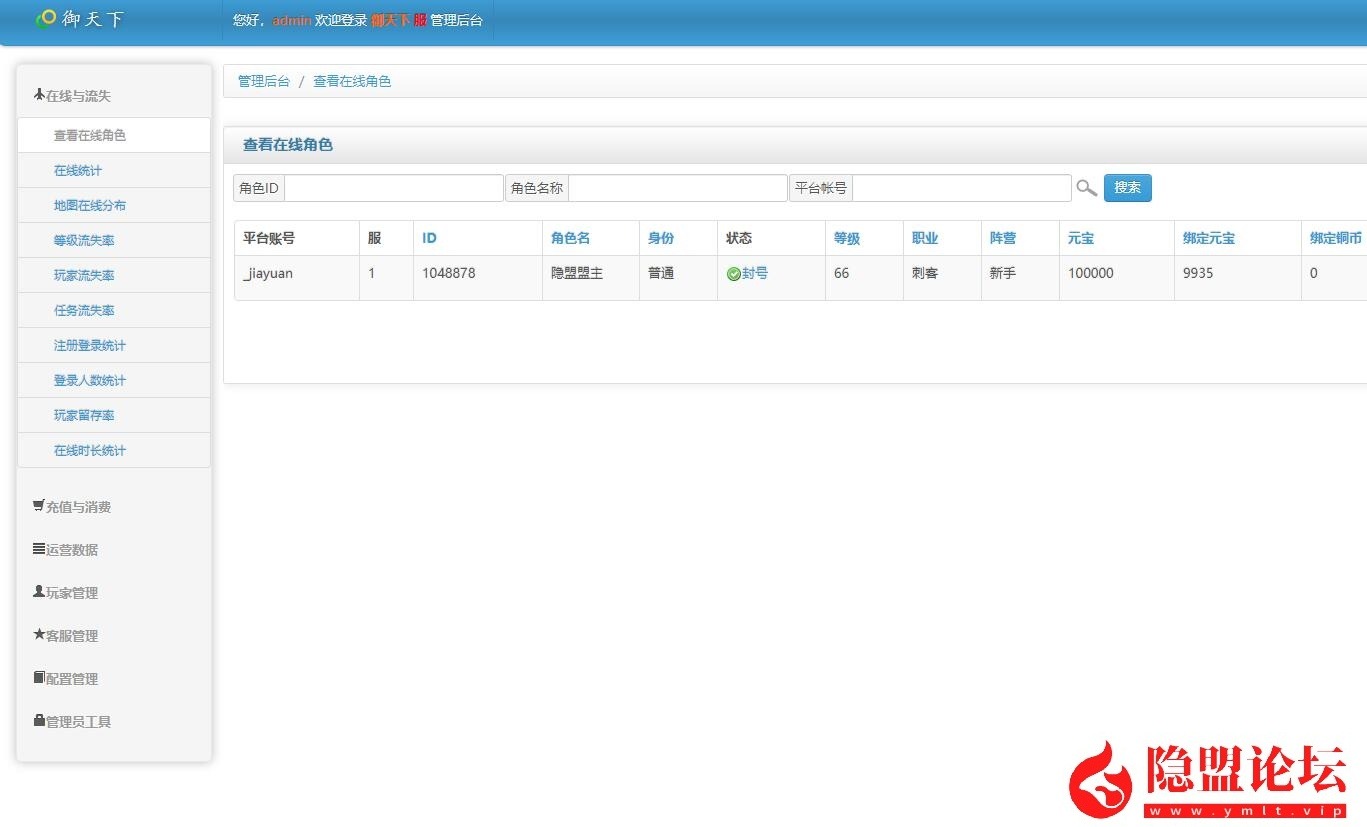Click the 搜索 button

1128,188
